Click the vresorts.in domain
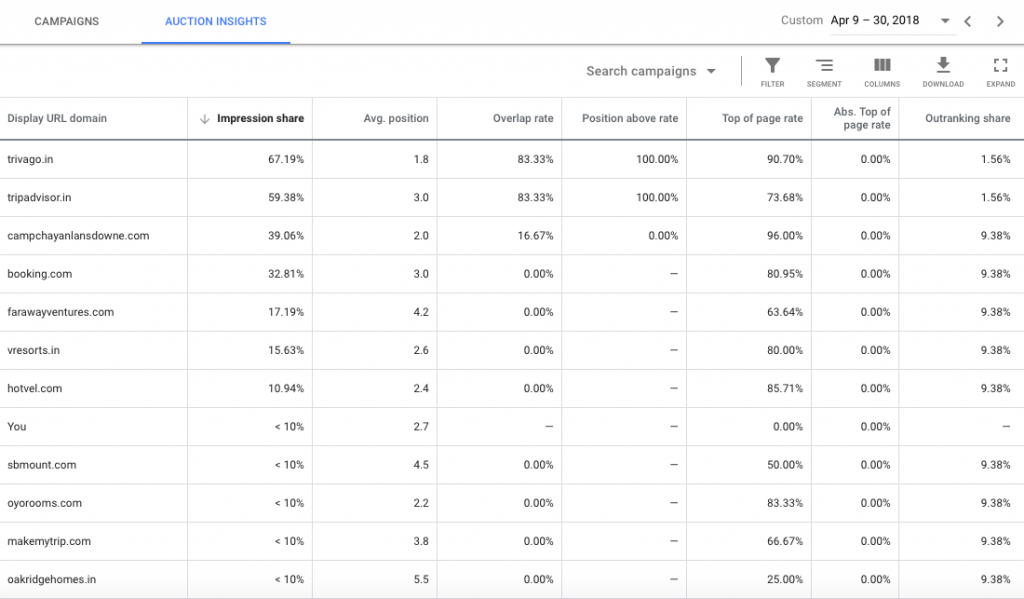Viewport: 1024px width, 599px height. pyautogui.click(x=33, y=350)
